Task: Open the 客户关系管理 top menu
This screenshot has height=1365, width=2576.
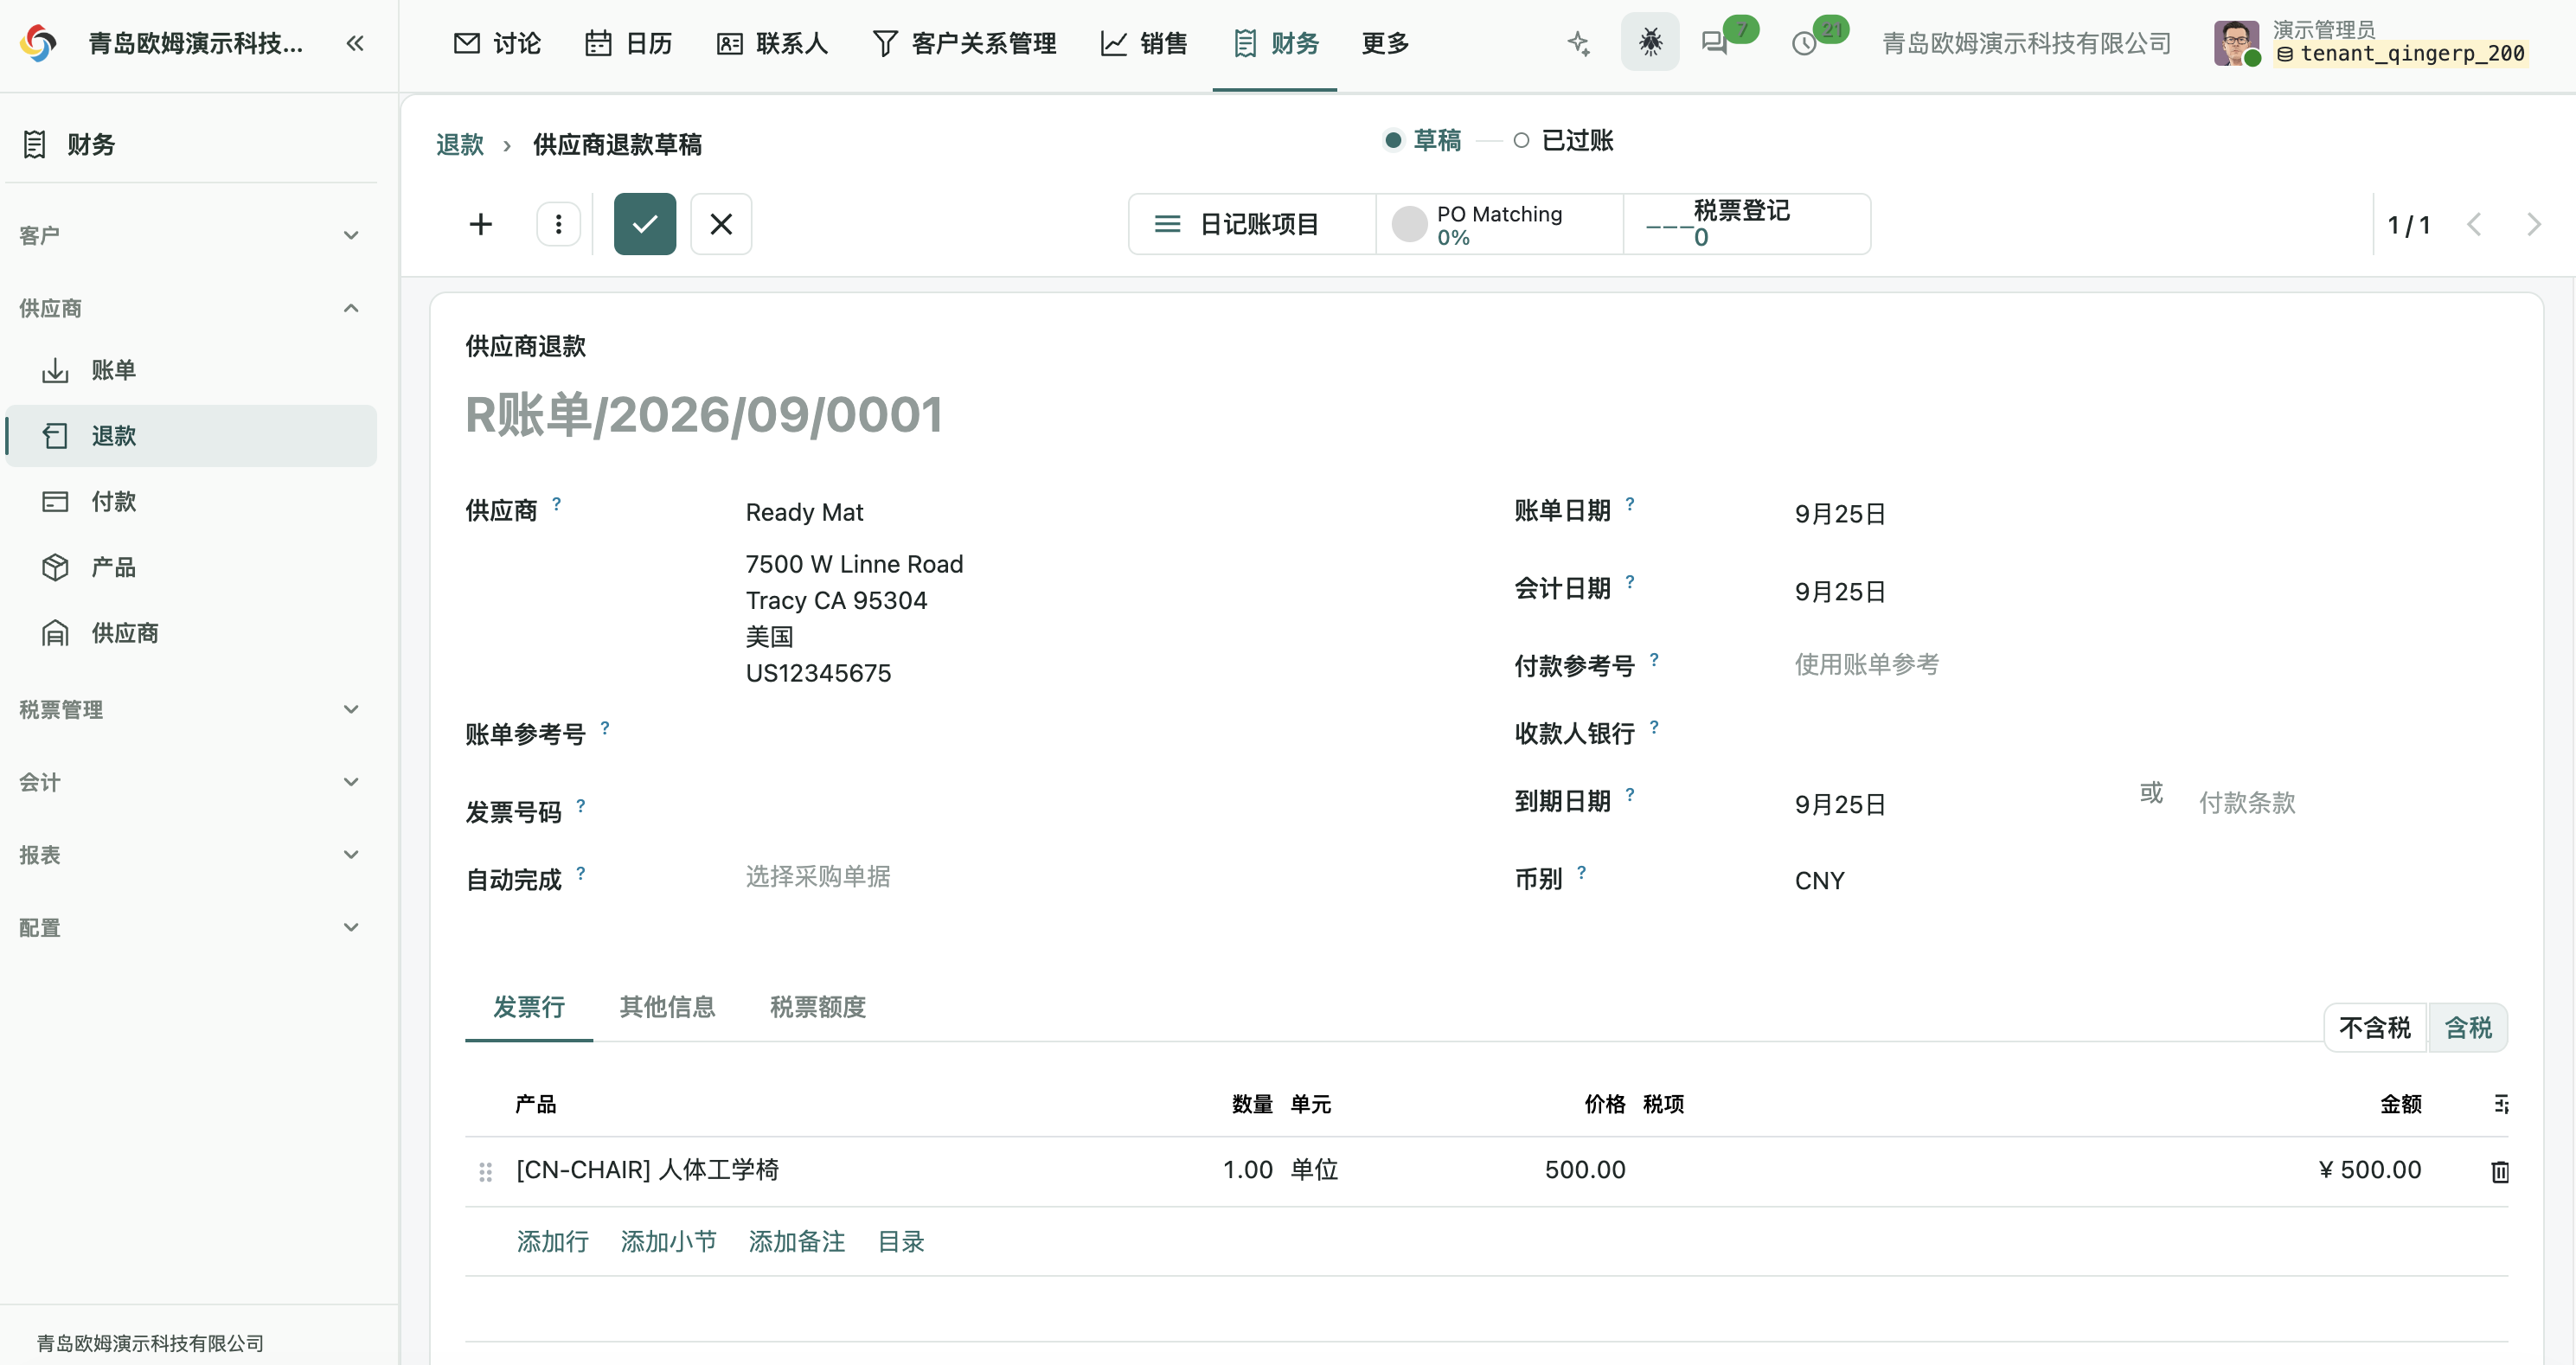Action: pos(964,43)
